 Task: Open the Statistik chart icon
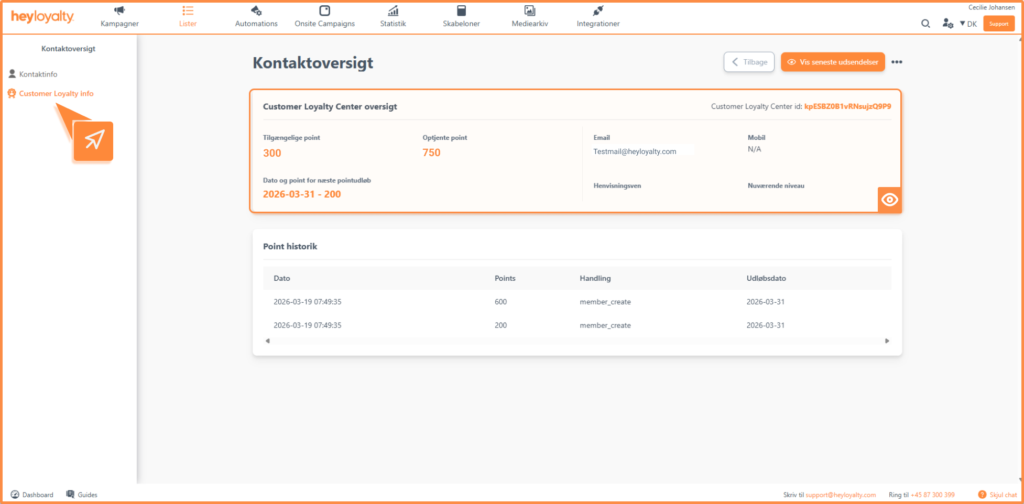393,10
